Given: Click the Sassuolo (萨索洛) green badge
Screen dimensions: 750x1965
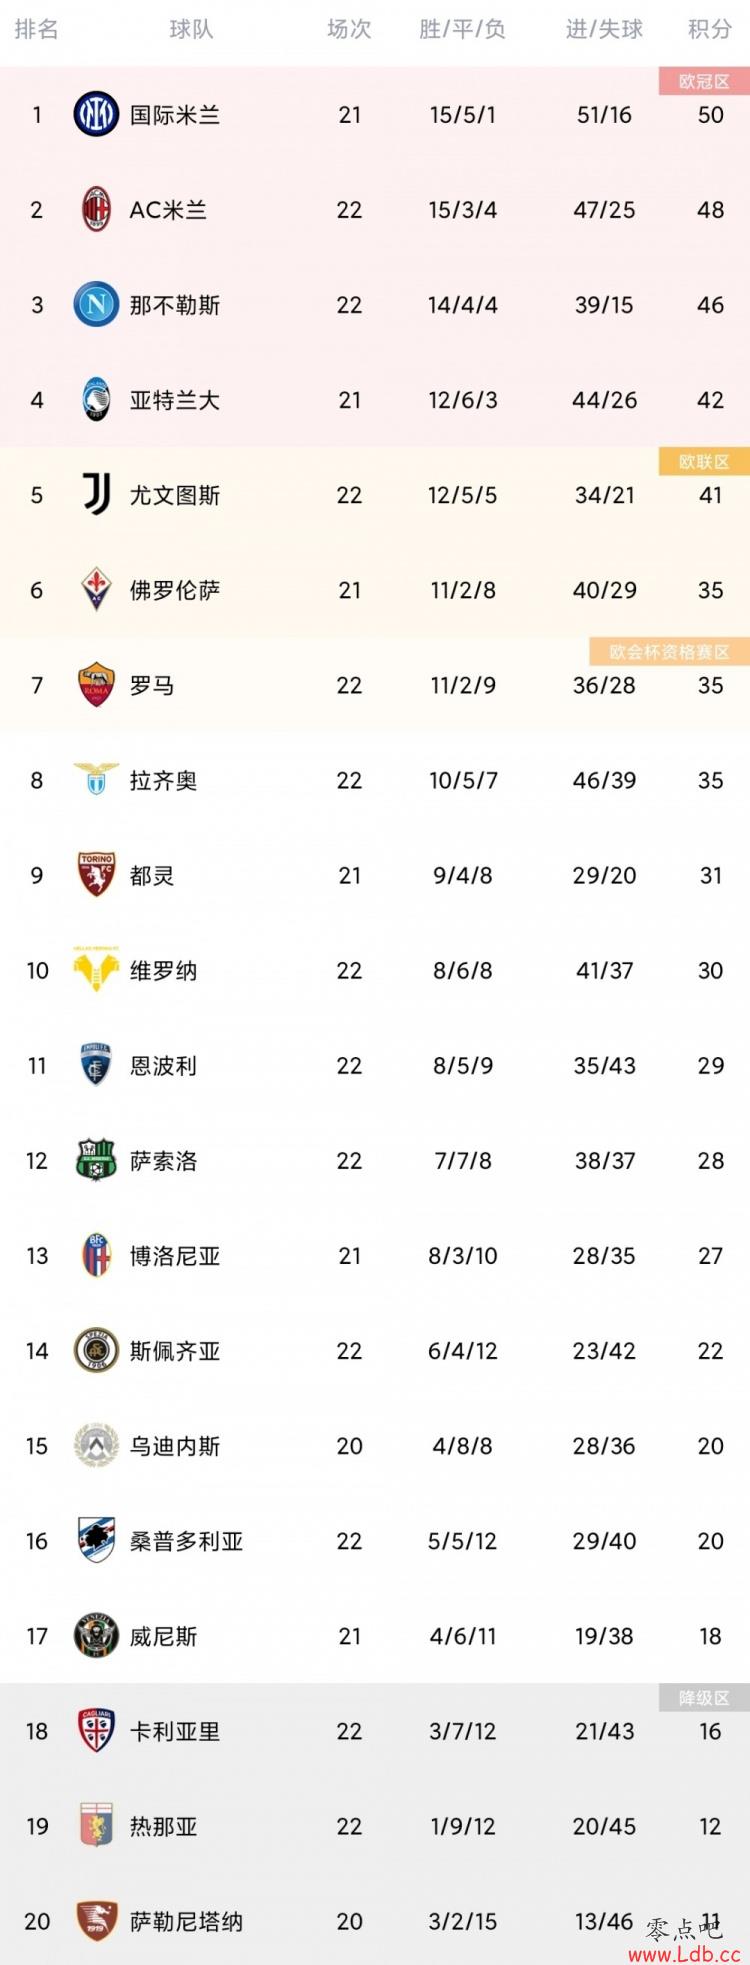Looking at the screenshot, I should coord(96,1160).
